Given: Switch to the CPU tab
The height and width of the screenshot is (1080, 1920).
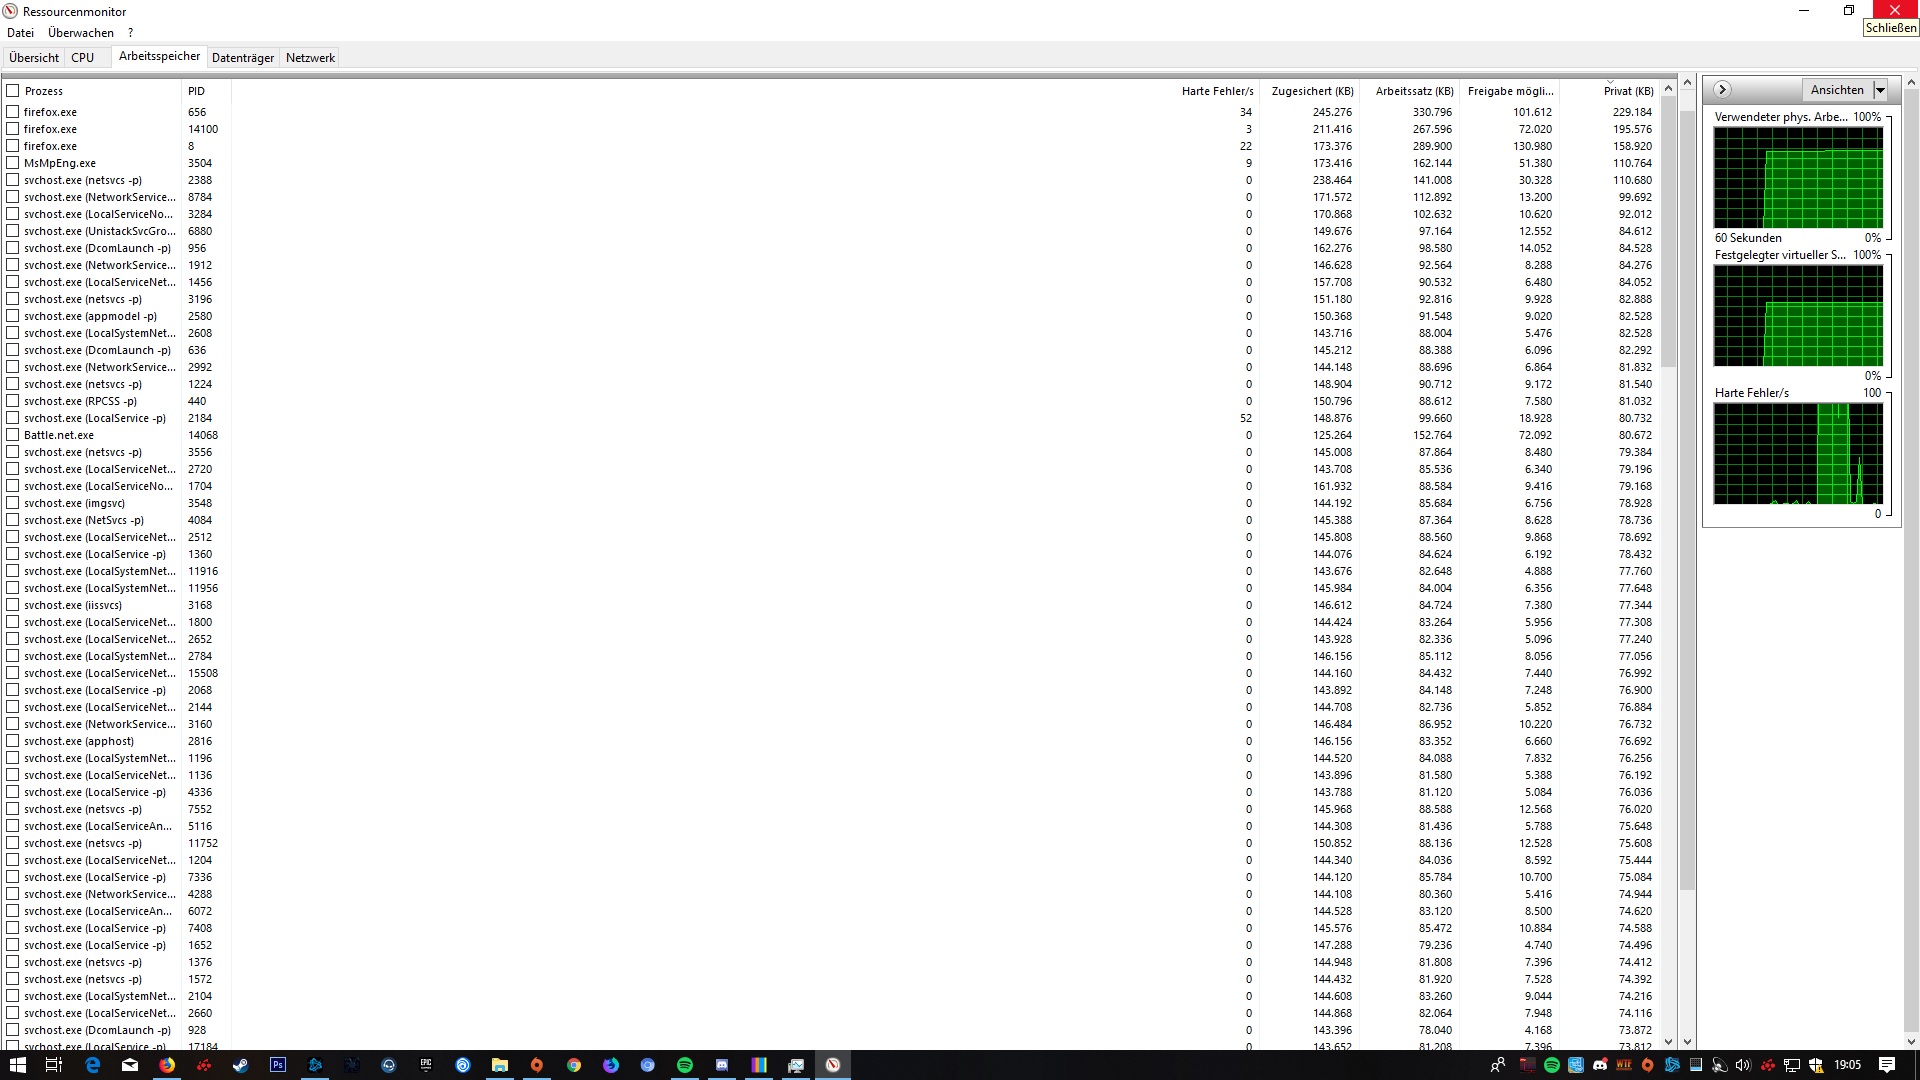Looking at the screenshot, I should click(x=83, y=58).
